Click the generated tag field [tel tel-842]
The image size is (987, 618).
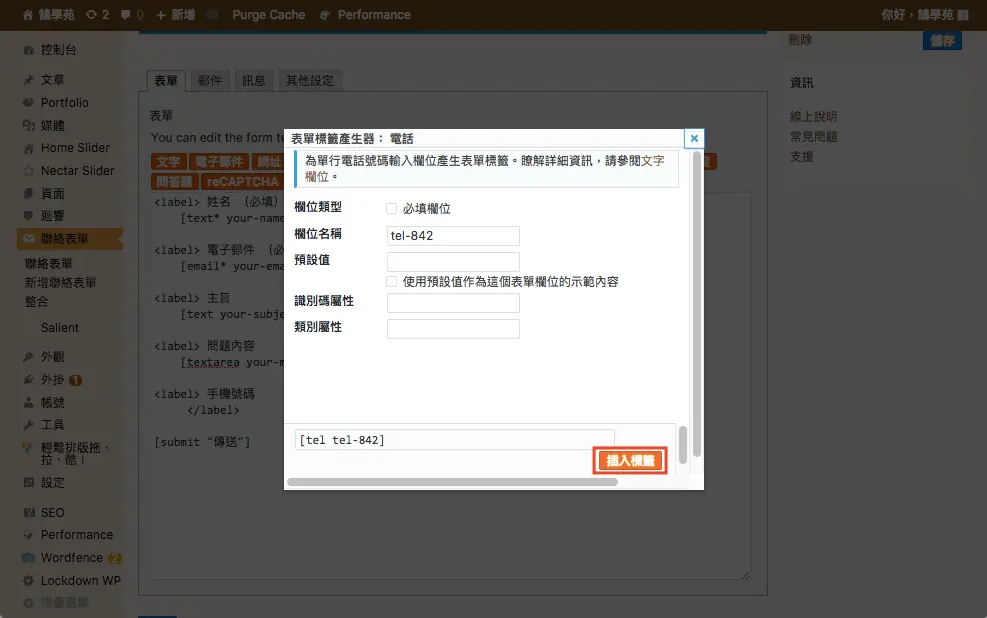(x=454, y=440)
